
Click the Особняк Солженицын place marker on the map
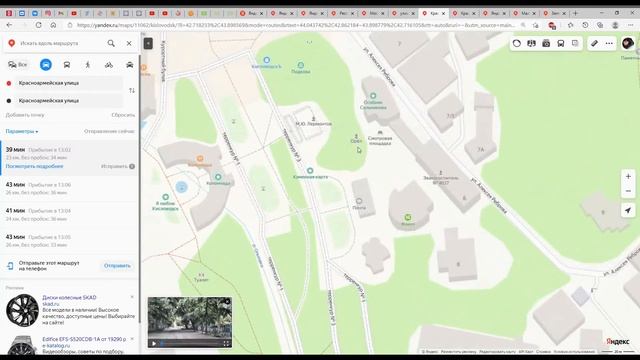click(x=373, y=96)
